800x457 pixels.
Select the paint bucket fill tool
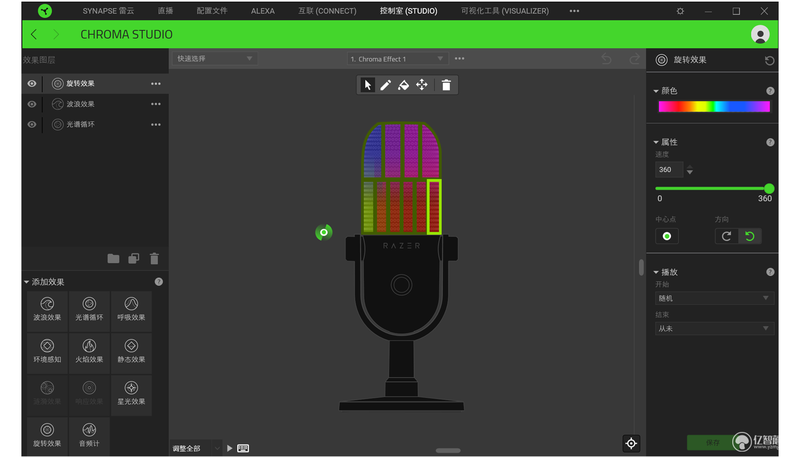(404, 85)
